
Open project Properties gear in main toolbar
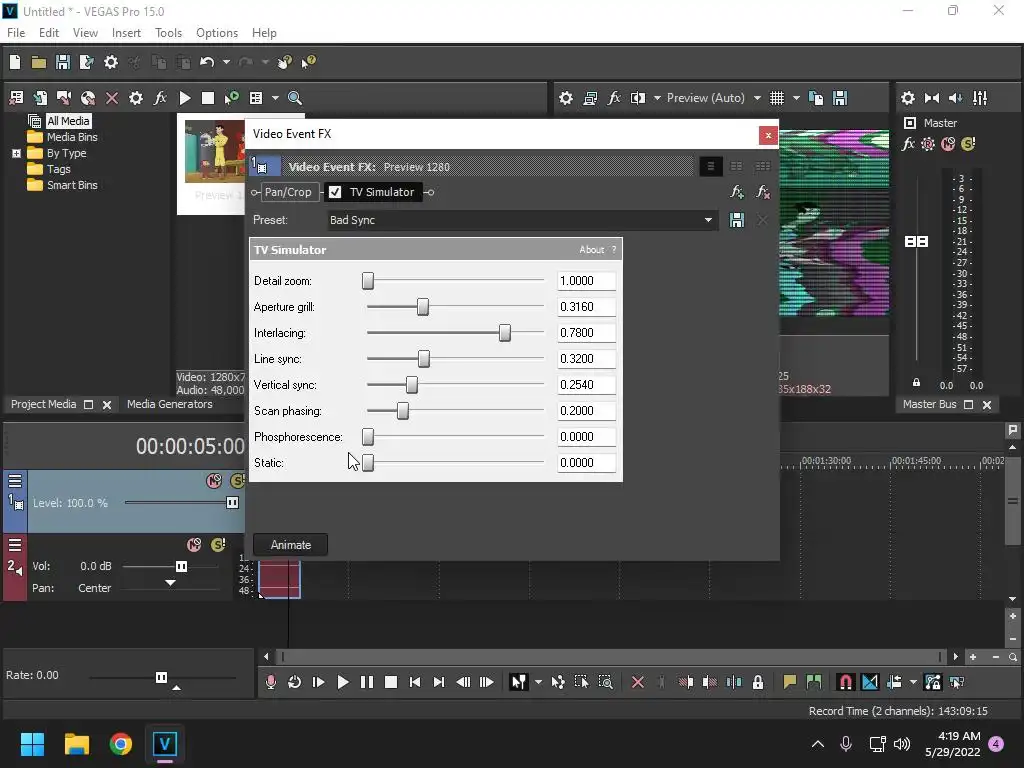click(111, 62)
